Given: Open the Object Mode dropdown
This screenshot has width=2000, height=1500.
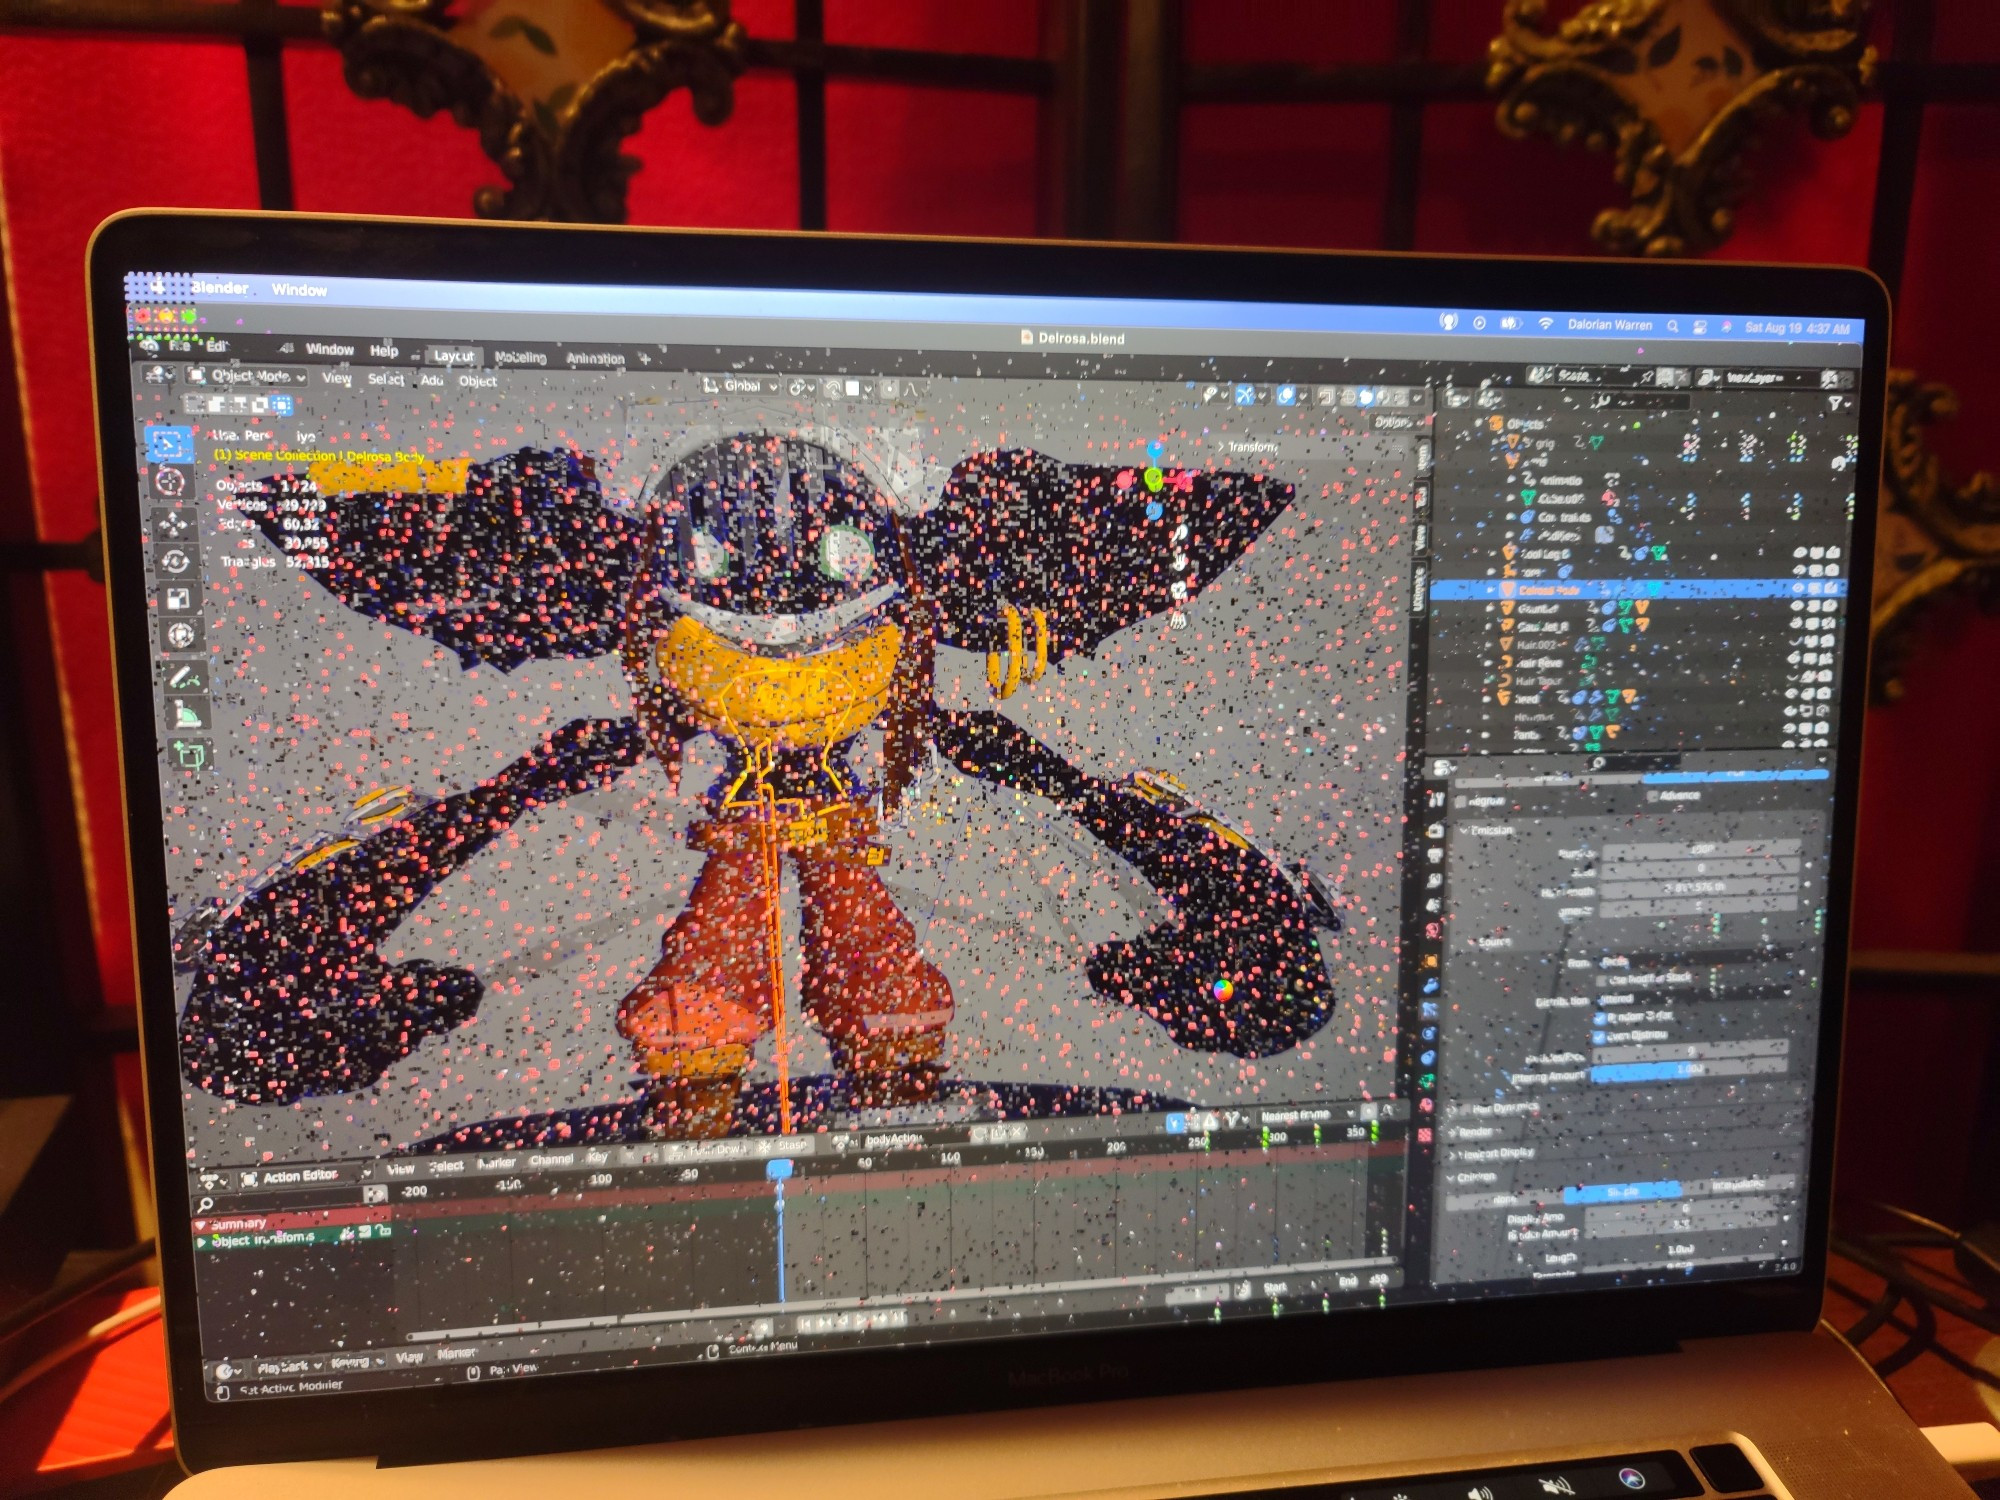Looking at the screenshot, I should (247, 376).
